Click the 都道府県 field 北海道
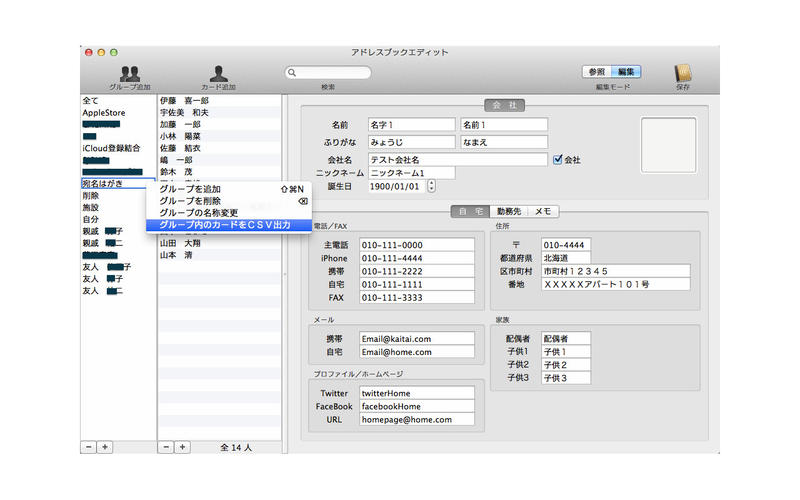The width and height of the screenshot is (800, 500). coord(566,258)
